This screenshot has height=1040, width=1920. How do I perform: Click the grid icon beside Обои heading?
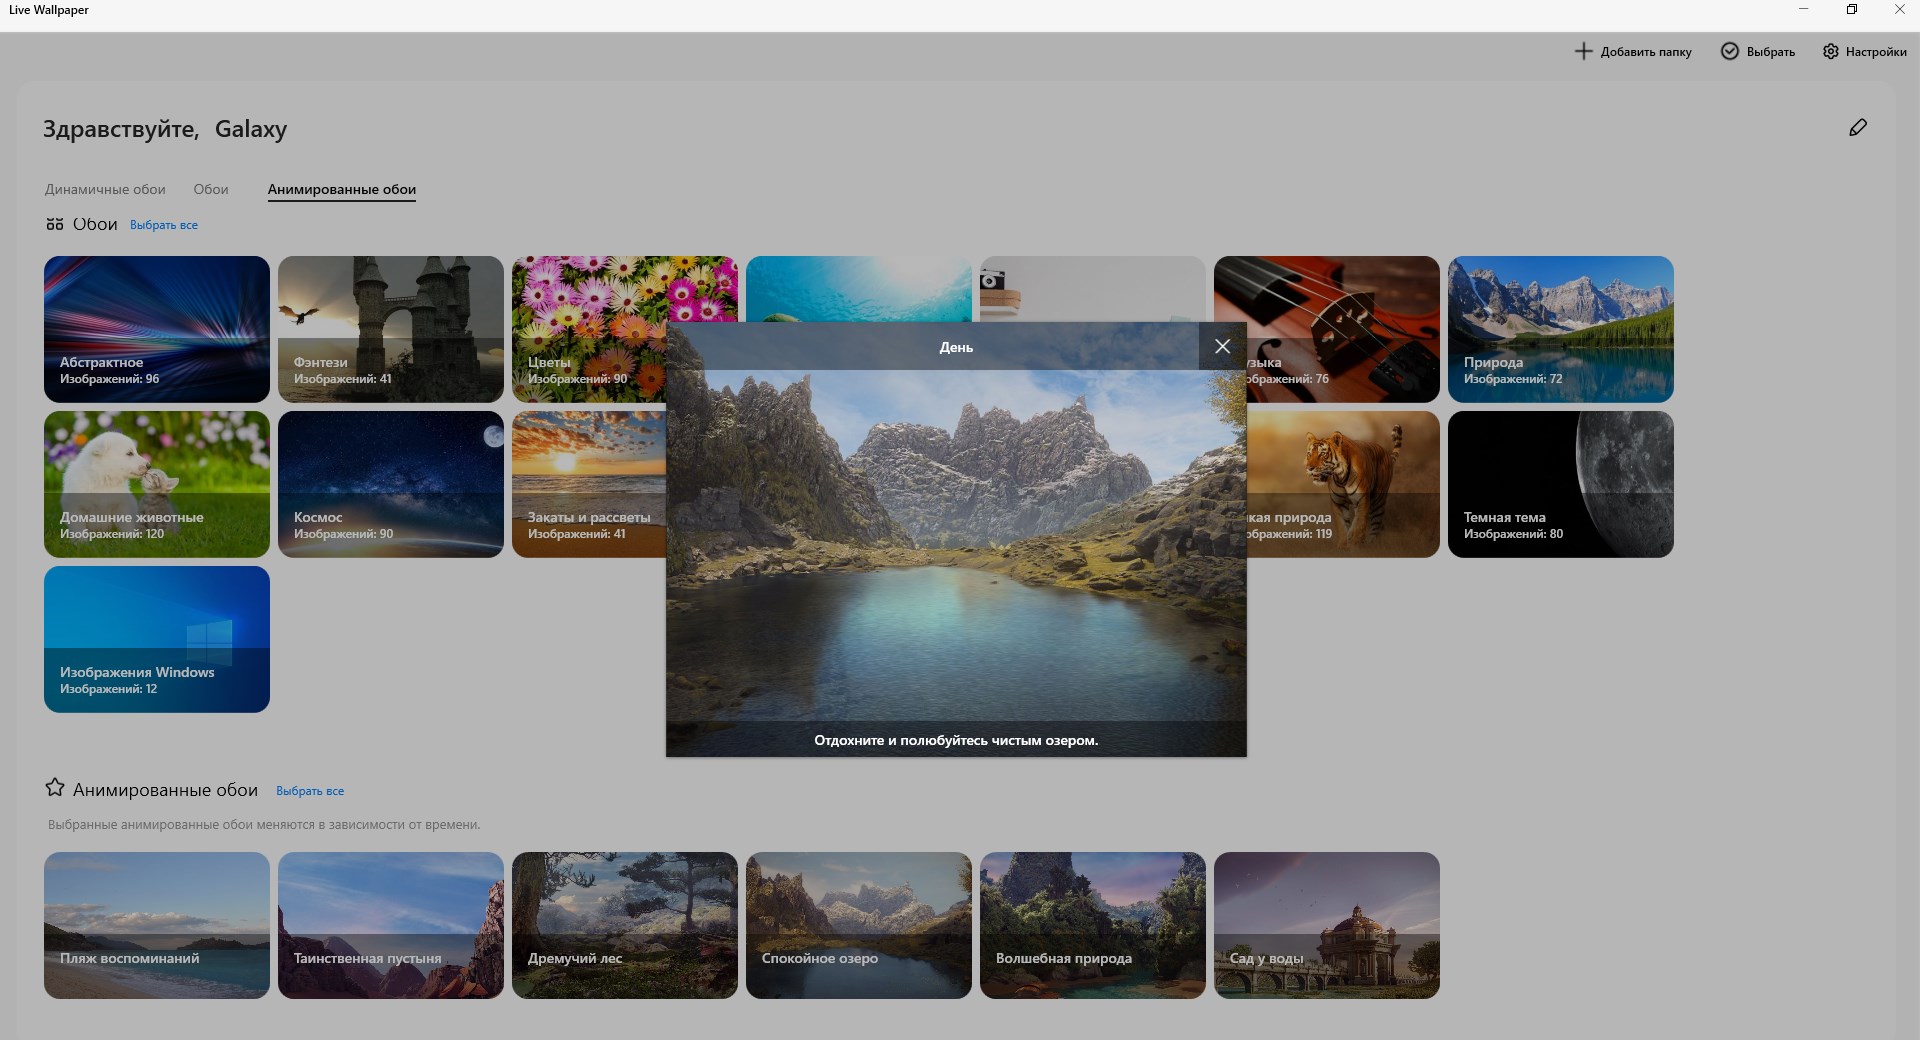coord(55,224)
